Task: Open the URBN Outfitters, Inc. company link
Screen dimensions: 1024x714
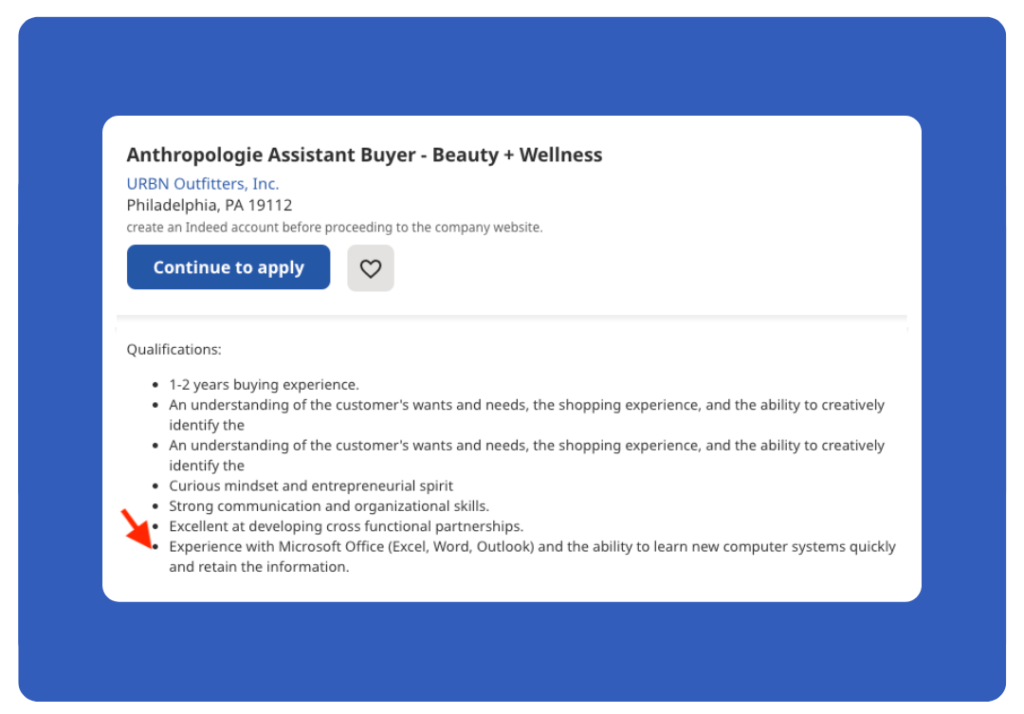Action: [x=202, y=184]
